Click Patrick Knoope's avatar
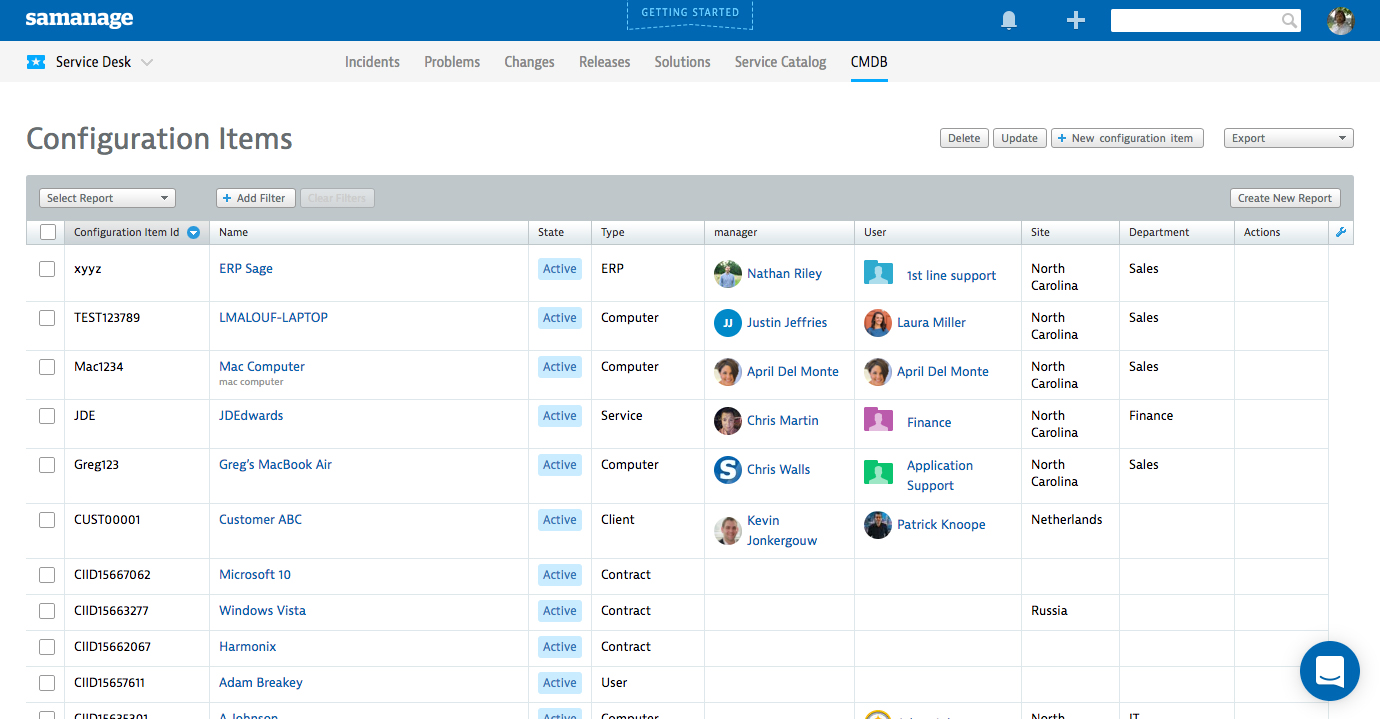1380x719 pixels. click(x=878, y=525)
